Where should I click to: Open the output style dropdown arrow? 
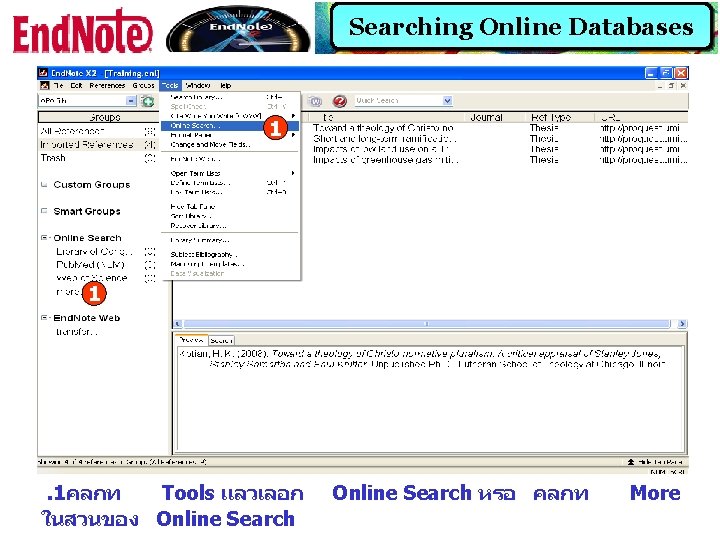coord(131,101)
